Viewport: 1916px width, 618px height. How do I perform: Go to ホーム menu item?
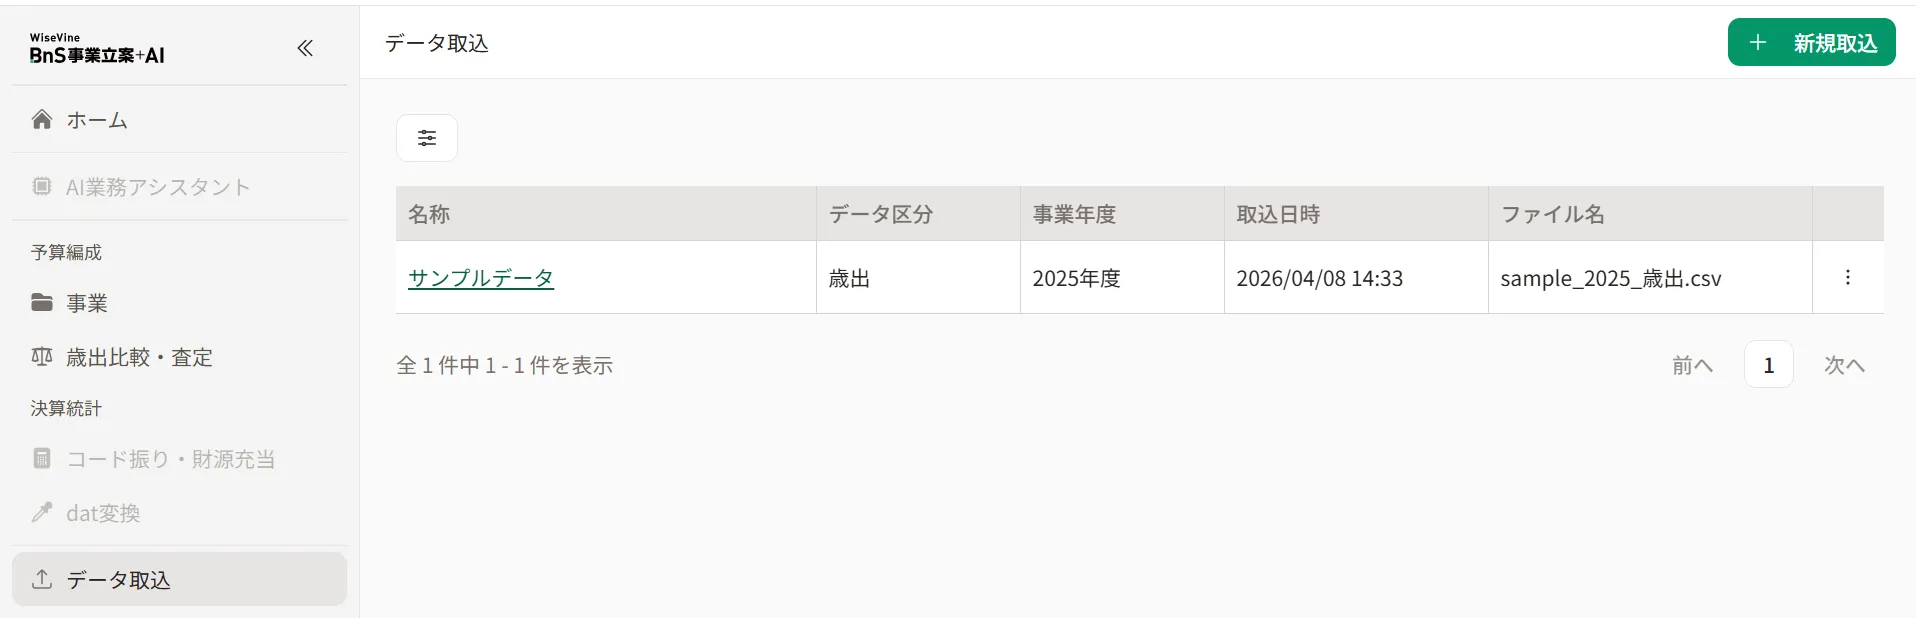pyautogui.click(x=180, y=120)
